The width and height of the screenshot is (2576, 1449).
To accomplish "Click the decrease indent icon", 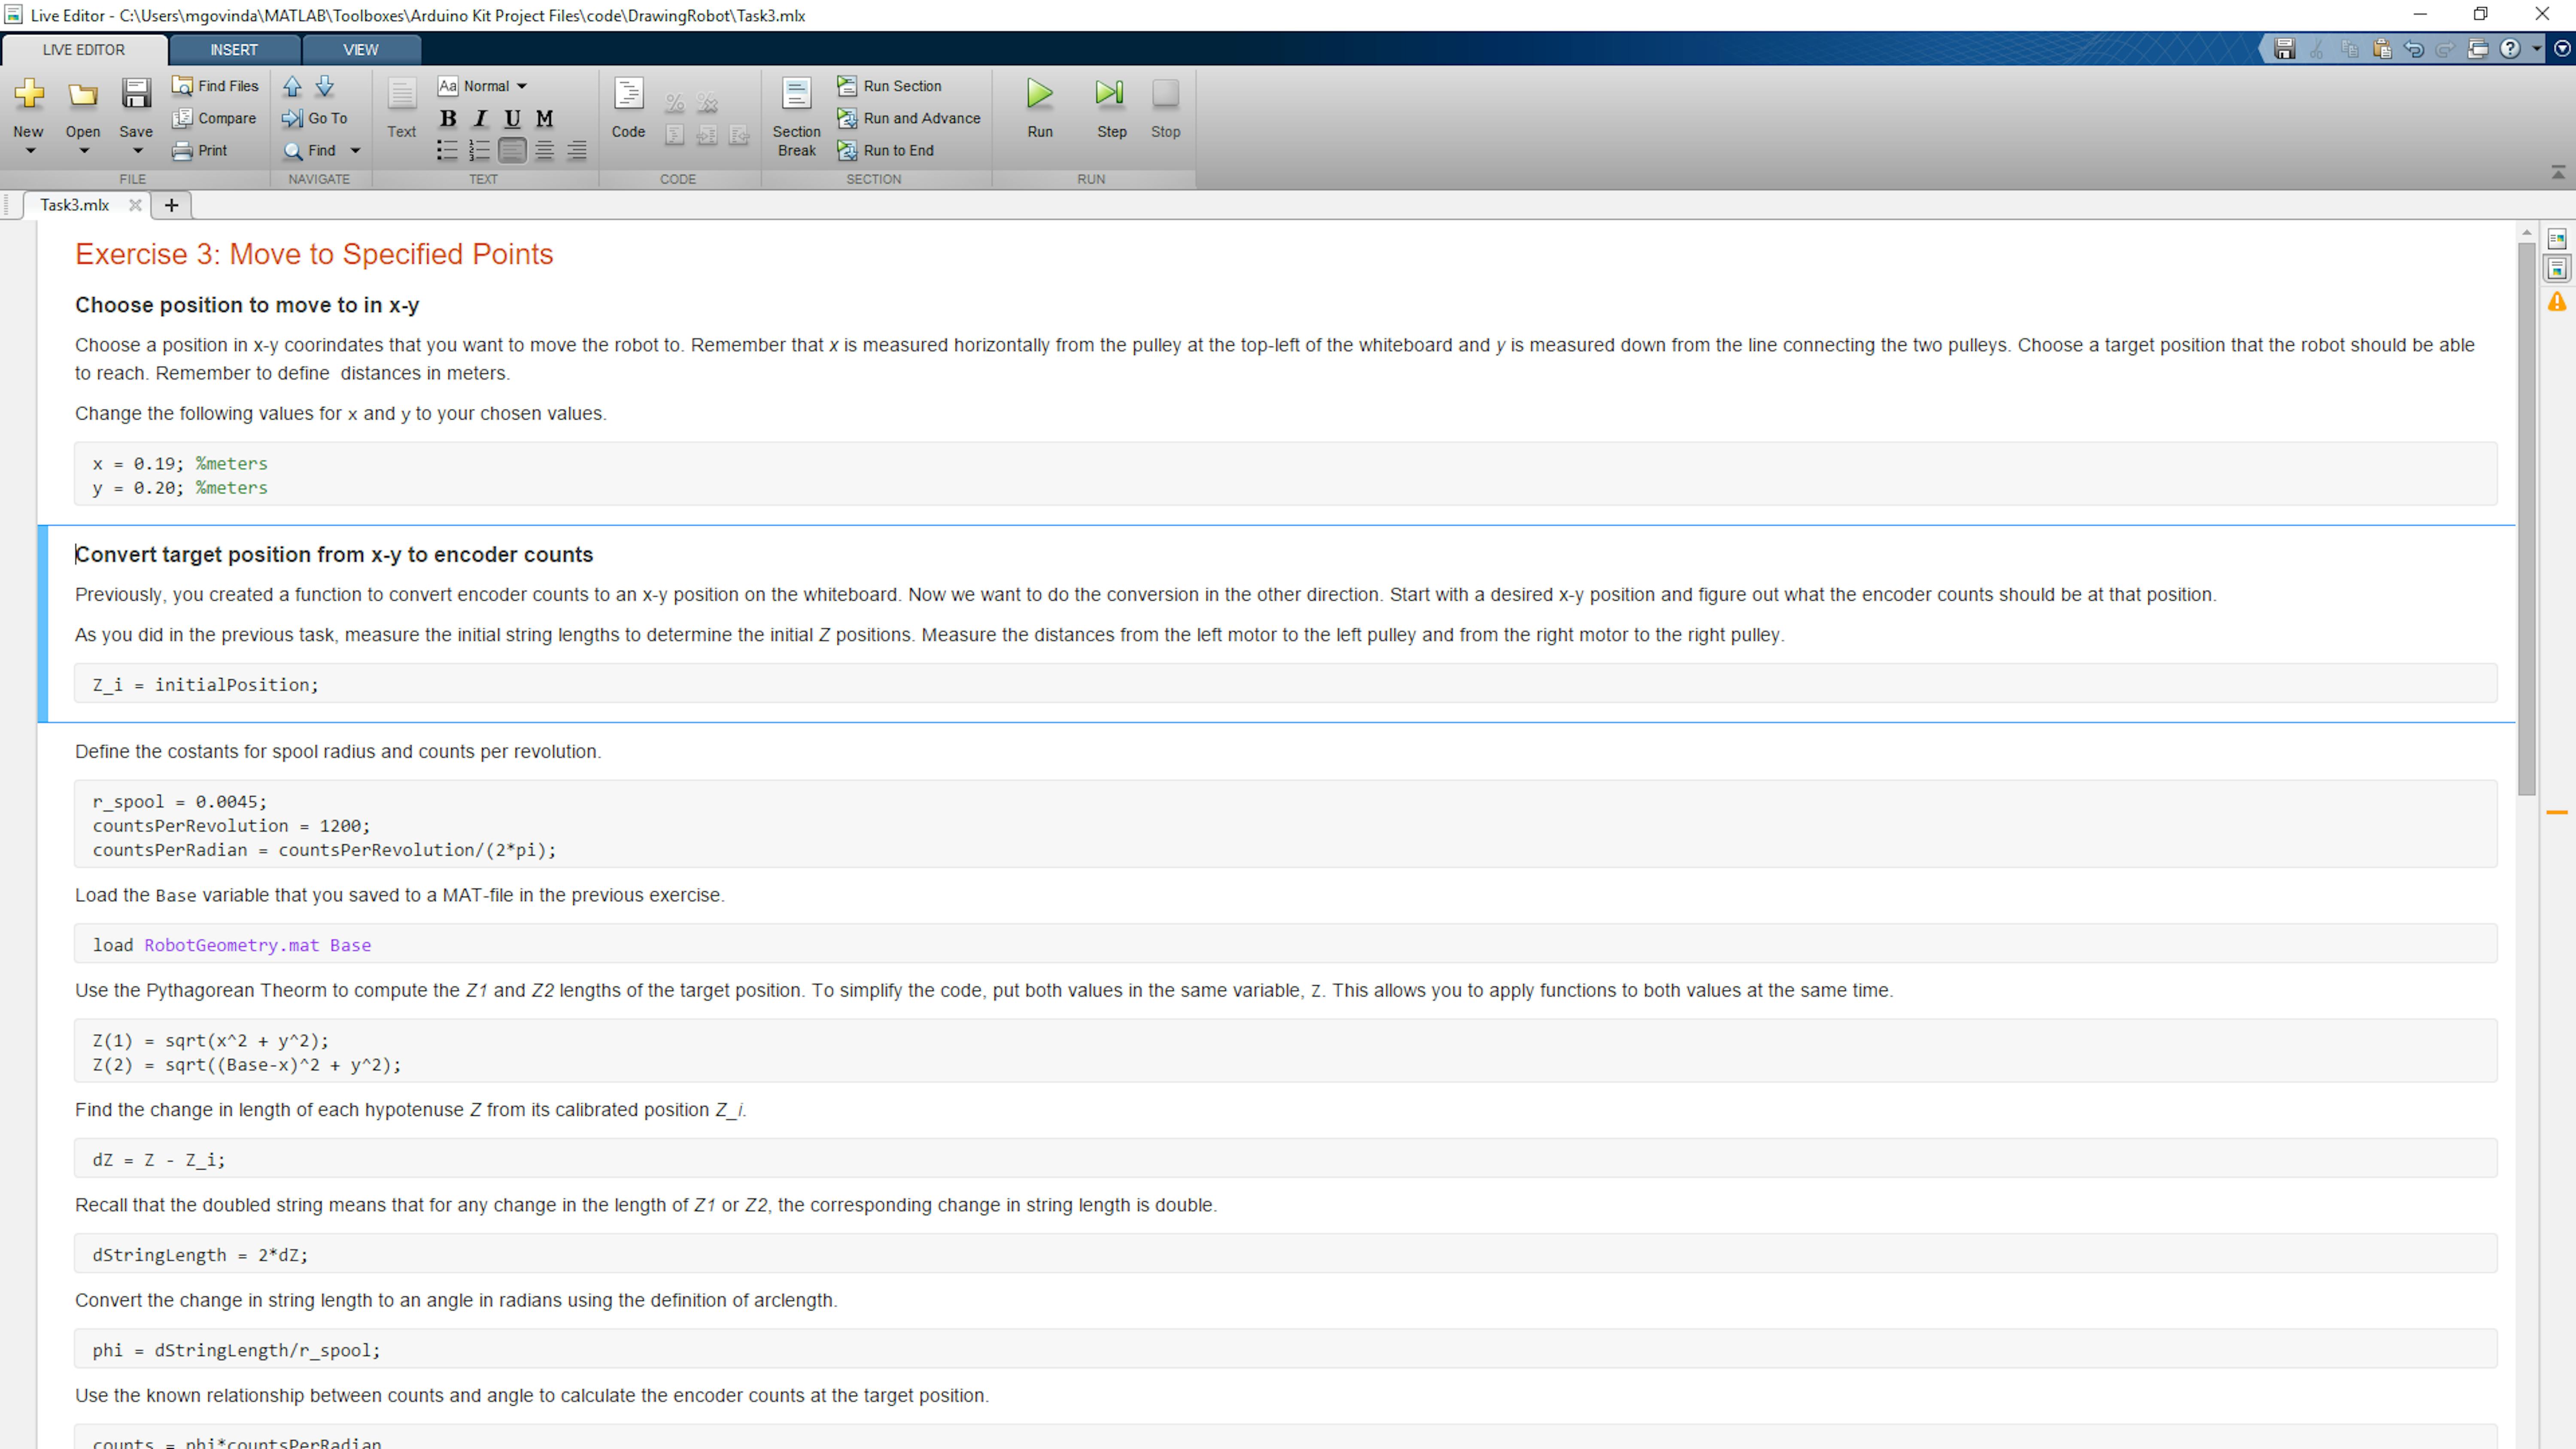I will pos(739,135).
